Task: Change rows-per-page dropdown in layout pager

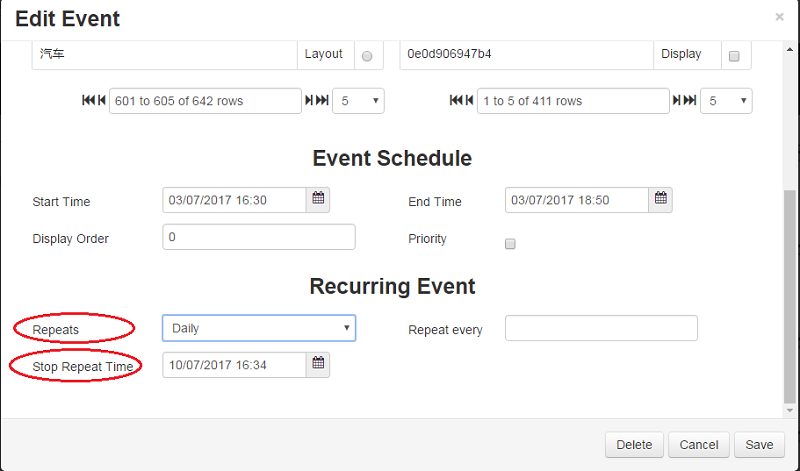Action: tap(357, 101)
